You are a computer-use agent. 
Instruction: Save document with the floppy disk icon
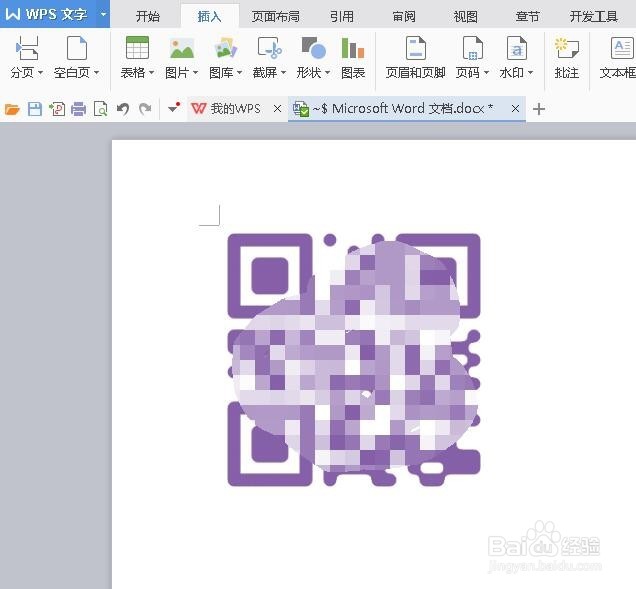tap(35, 109)
